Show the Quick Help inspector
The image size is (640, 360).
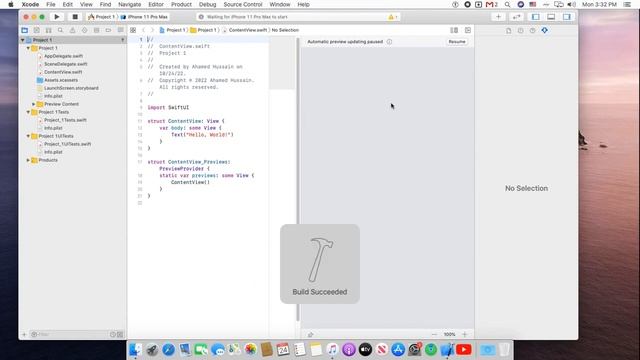coord(532,31)
